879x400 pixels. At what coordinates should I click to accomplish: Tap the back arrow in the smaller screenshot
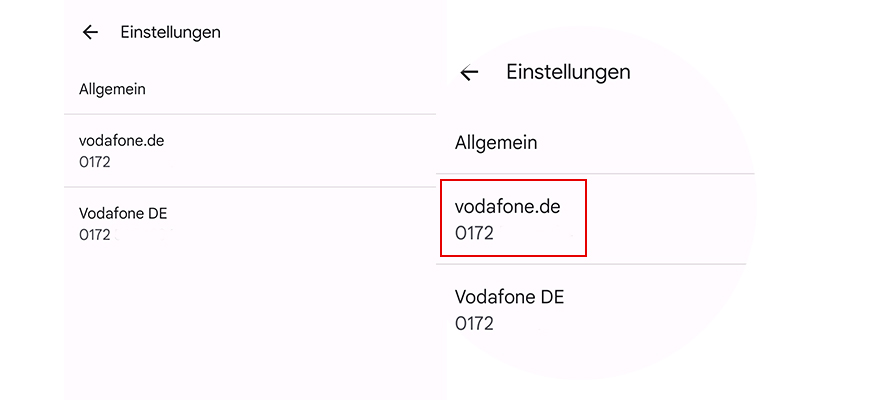coord(90,32)
